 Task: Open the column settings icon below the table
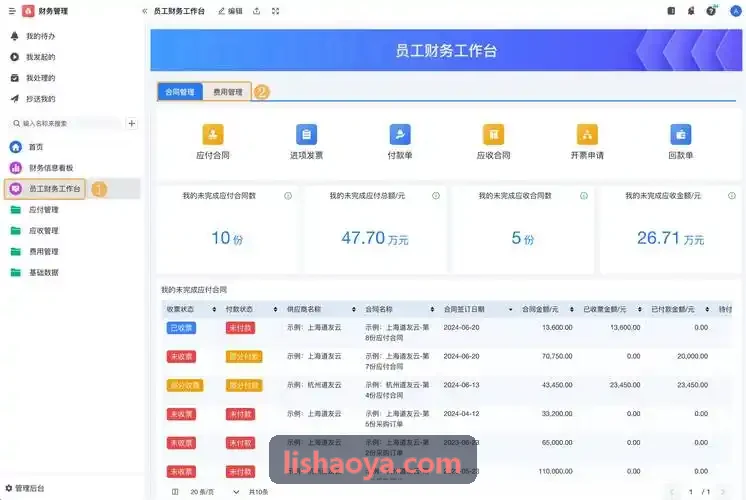click(x=175, y=492)
